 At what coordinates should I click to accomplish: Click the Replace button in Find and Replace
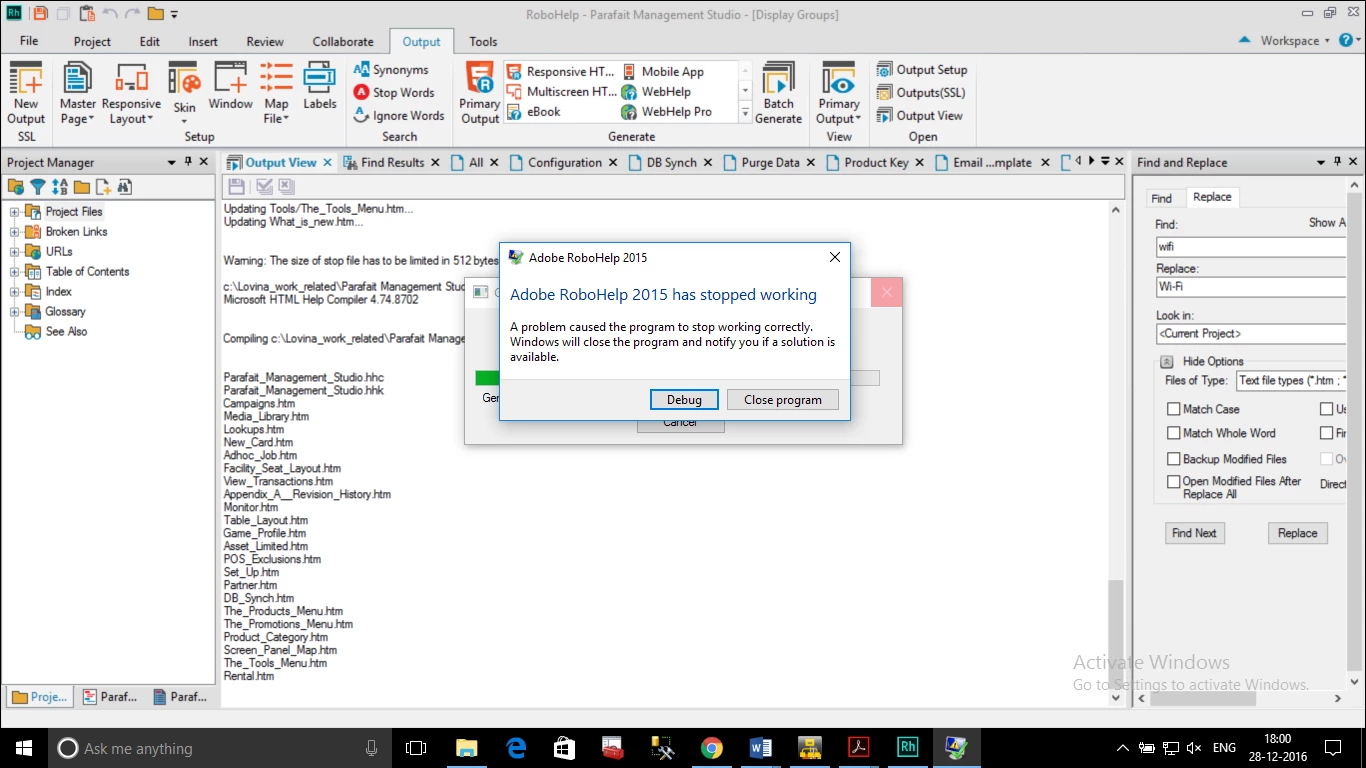point(1298,533)
